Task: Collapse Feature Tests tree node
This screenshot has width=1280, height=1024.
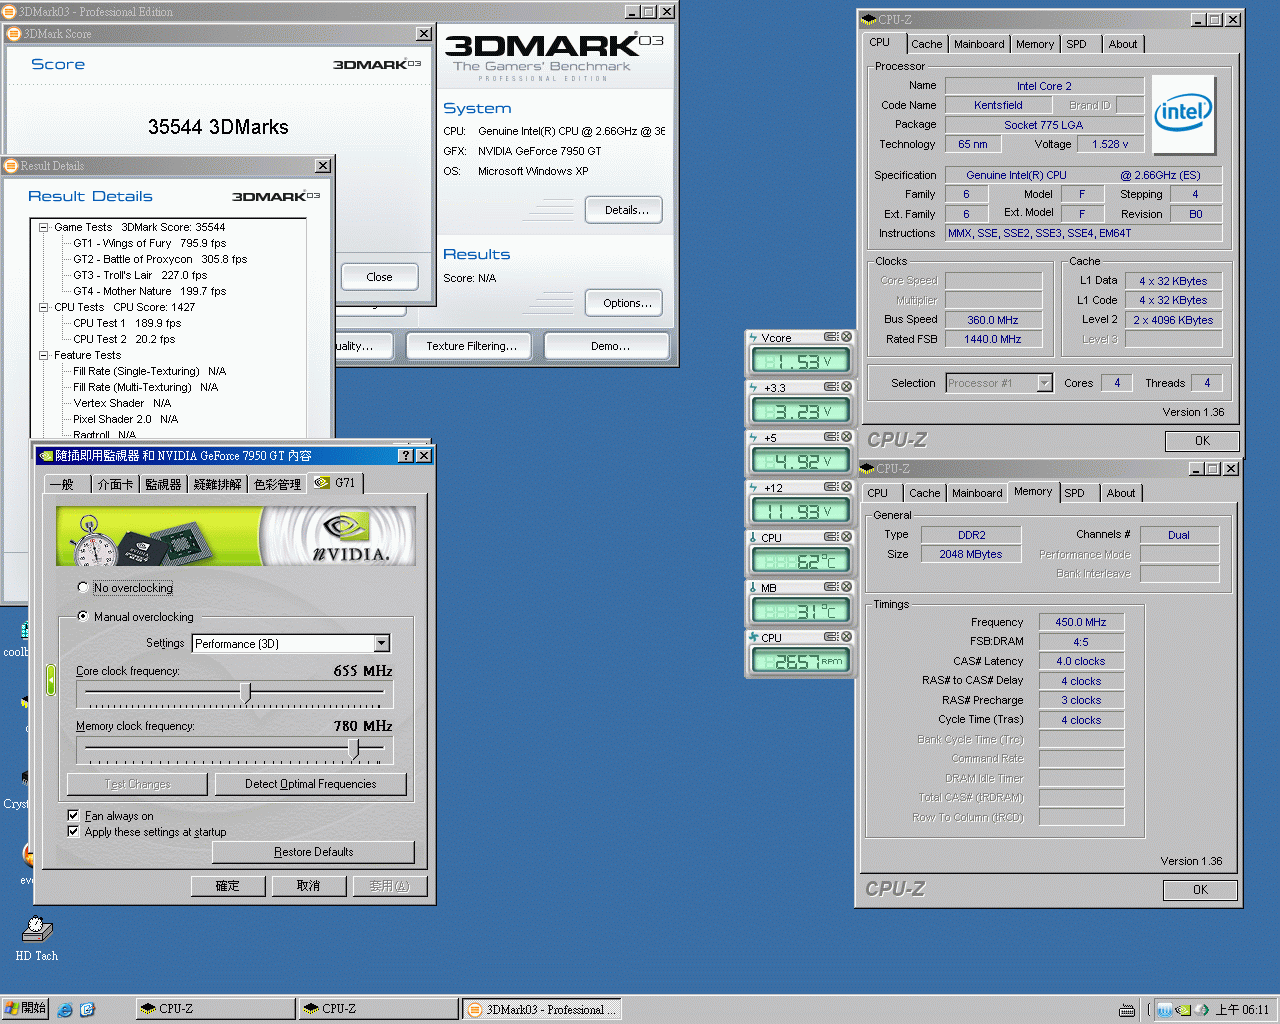Action: click(44, 355)
